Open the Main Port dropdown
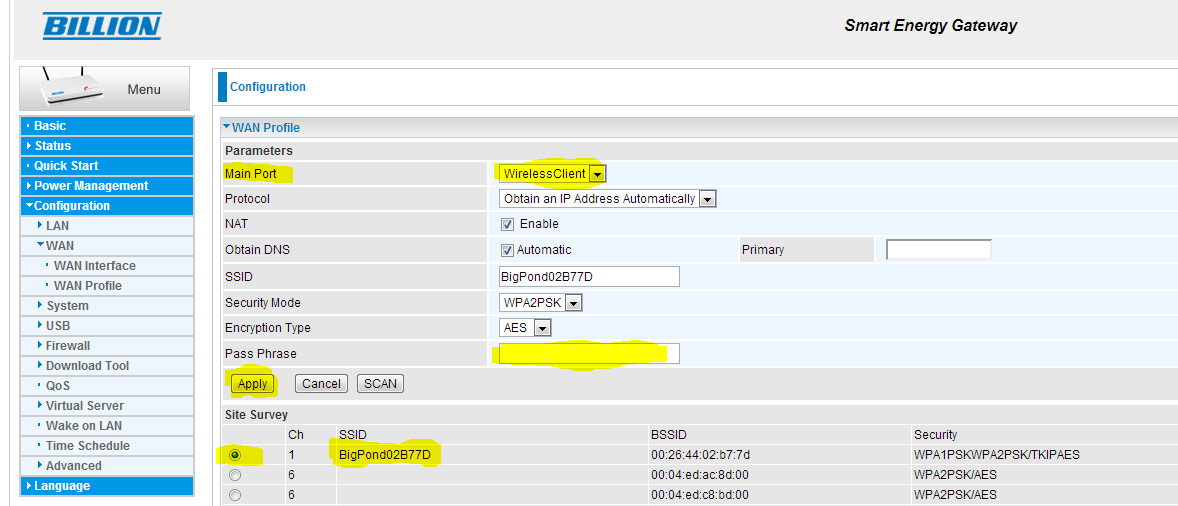 click(x=597, y=174)
